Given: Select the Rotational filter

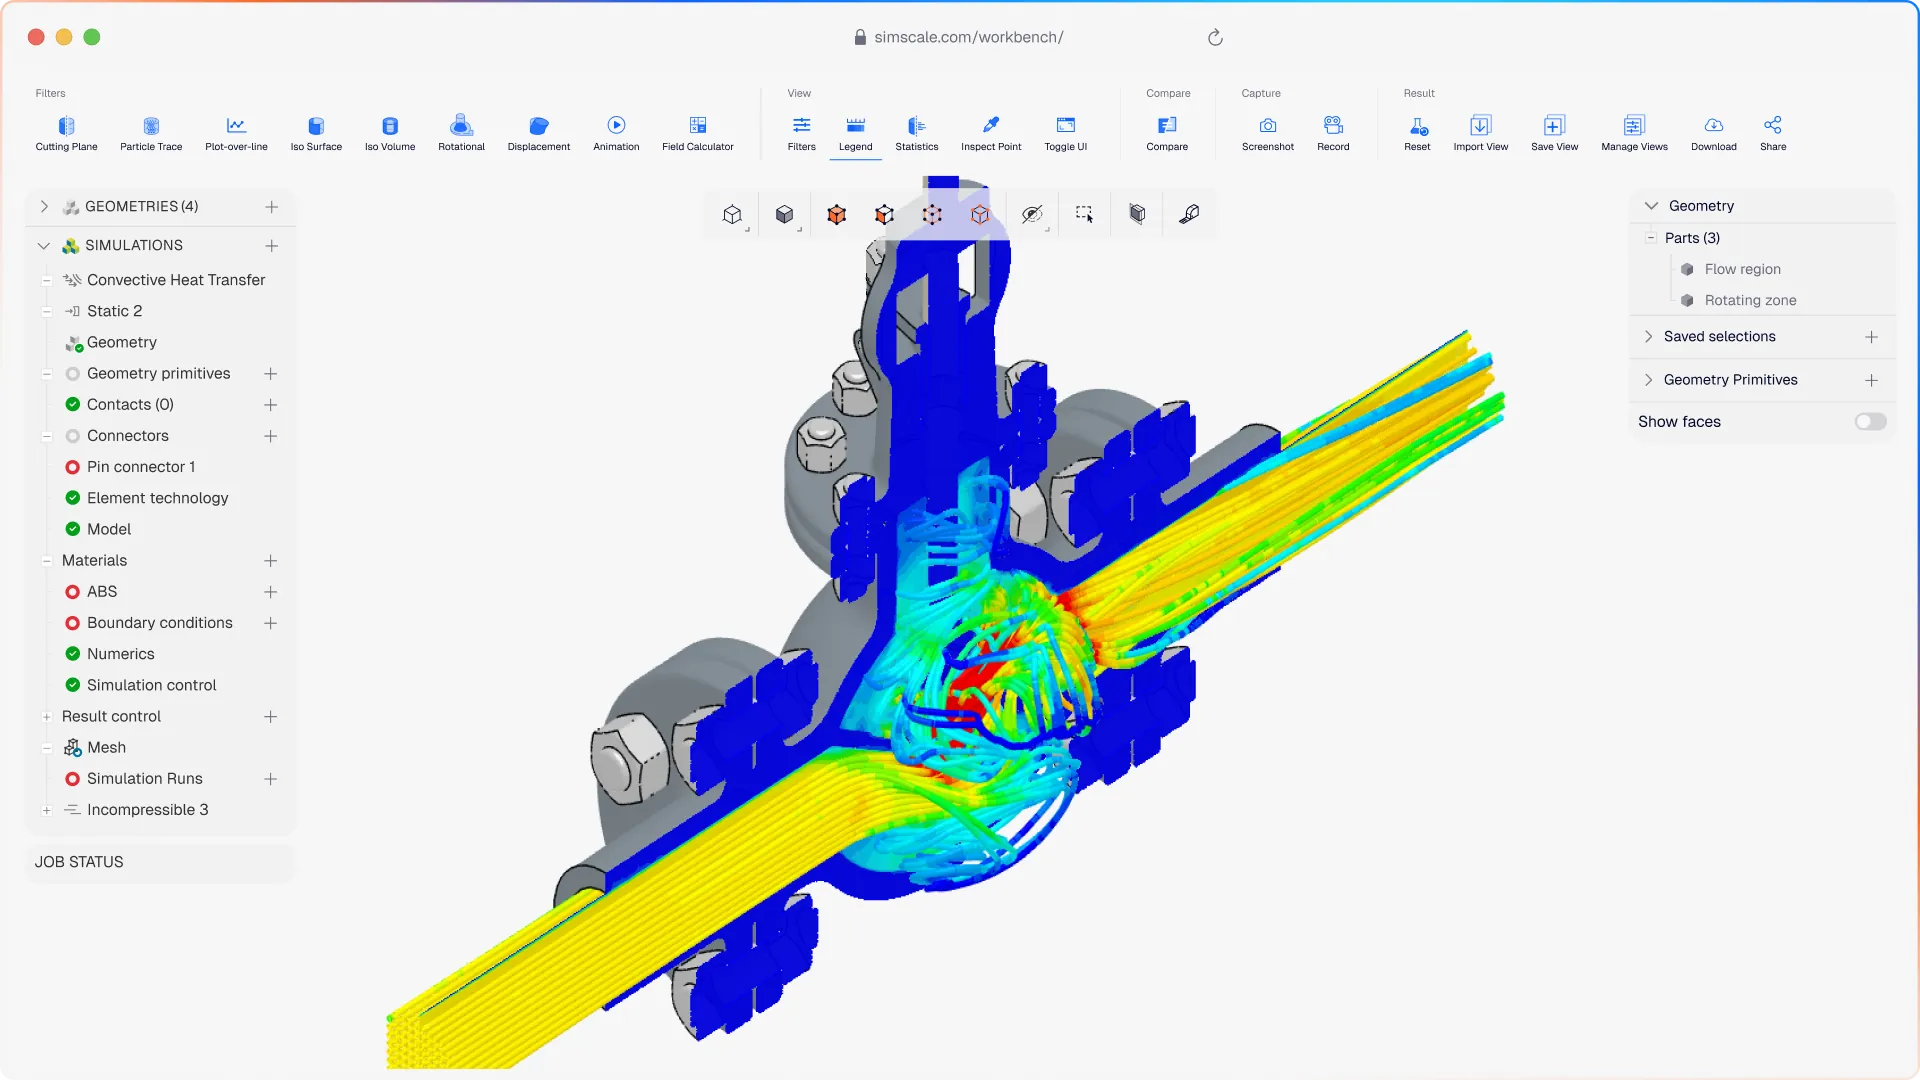Looking at the screenshot, I should 461,132.
